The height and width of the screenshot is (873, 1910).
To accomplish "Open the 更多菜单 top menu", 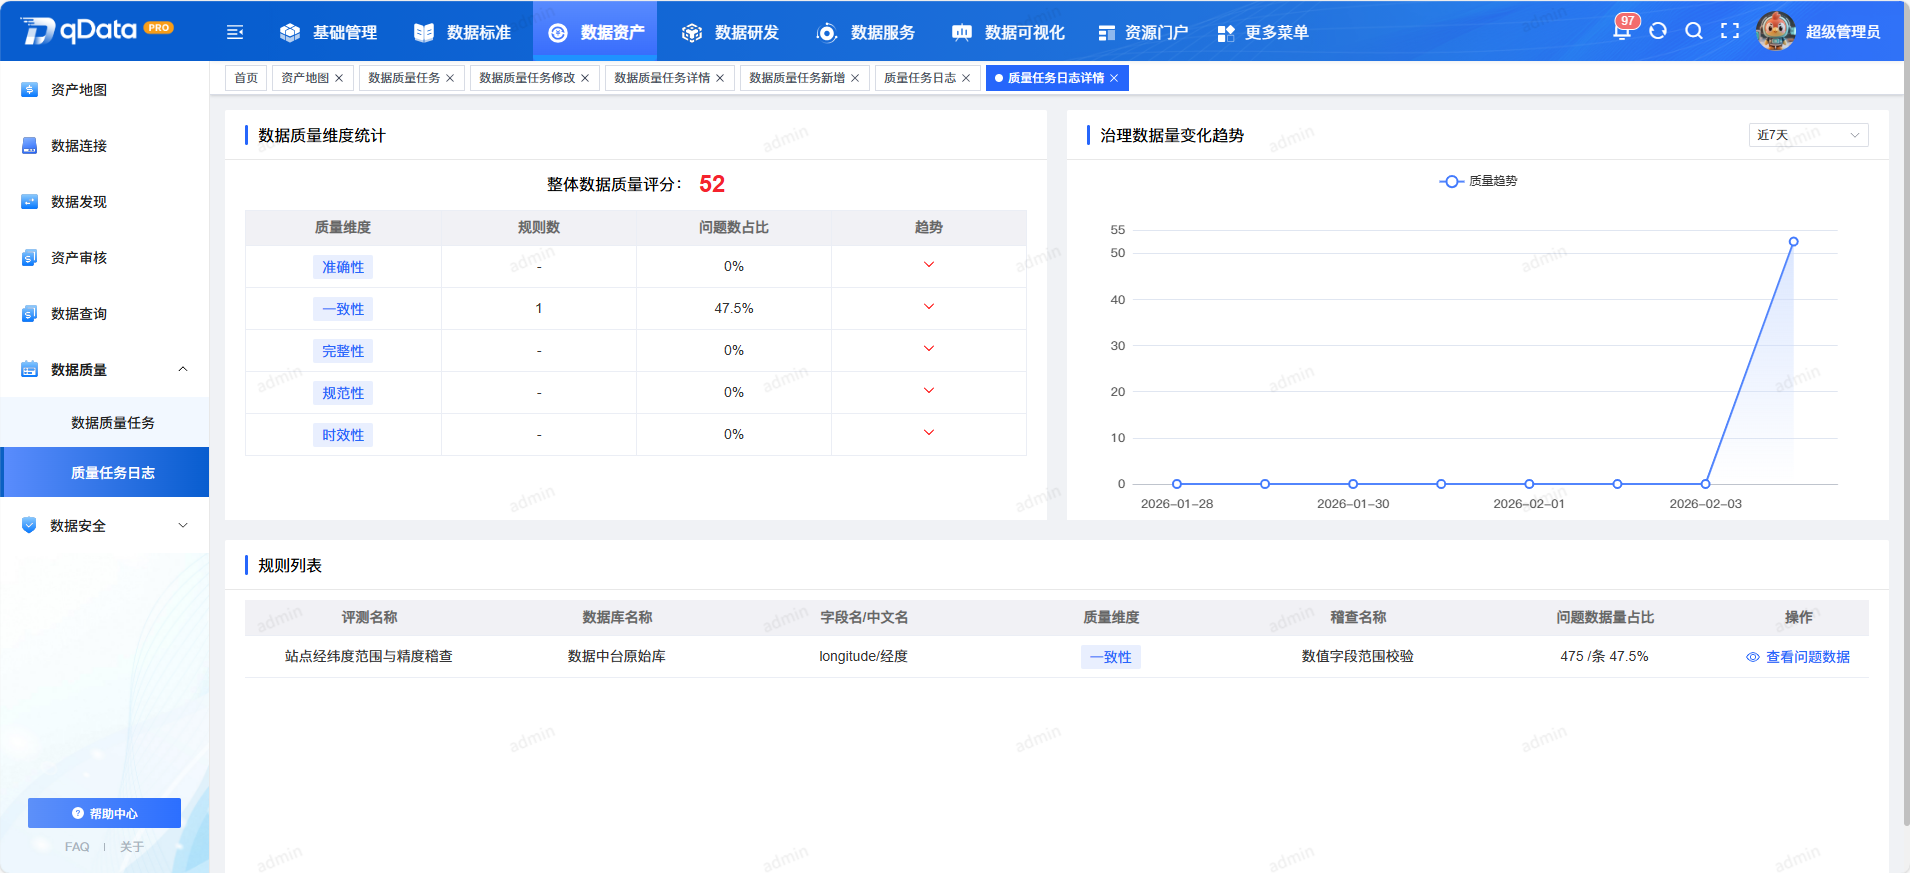I will pos(1263,32).
